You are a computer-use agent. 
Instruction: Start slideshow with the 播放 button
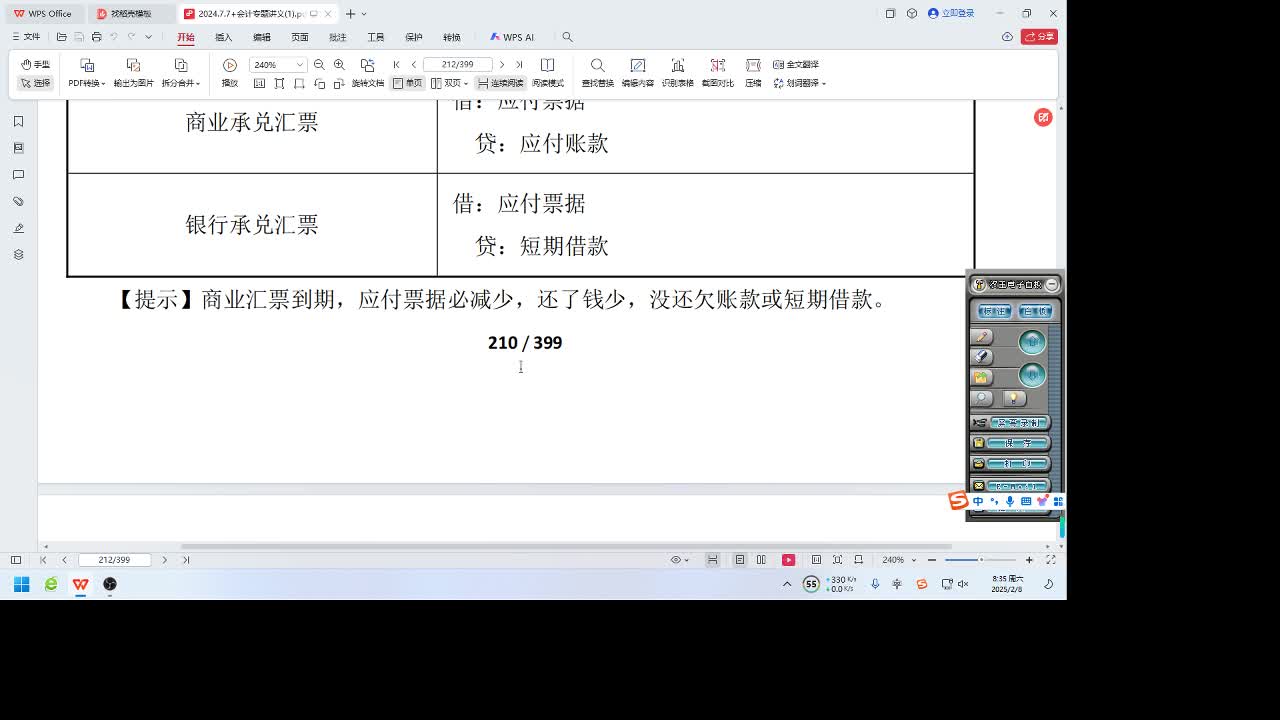coord(230,73)
